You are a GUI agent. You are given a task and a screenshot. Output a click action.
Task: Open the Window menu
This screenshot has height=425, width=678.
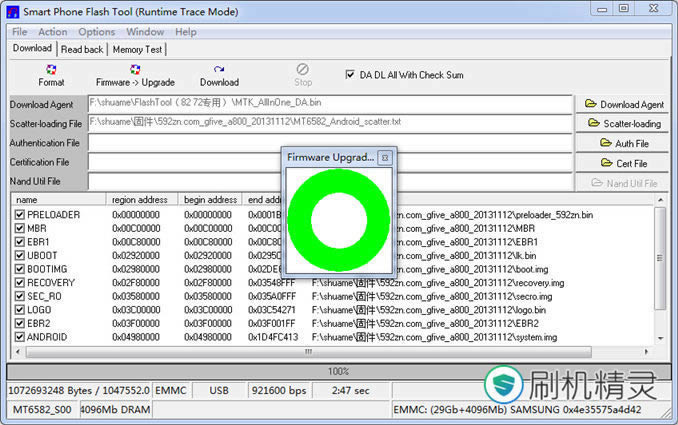145,32
